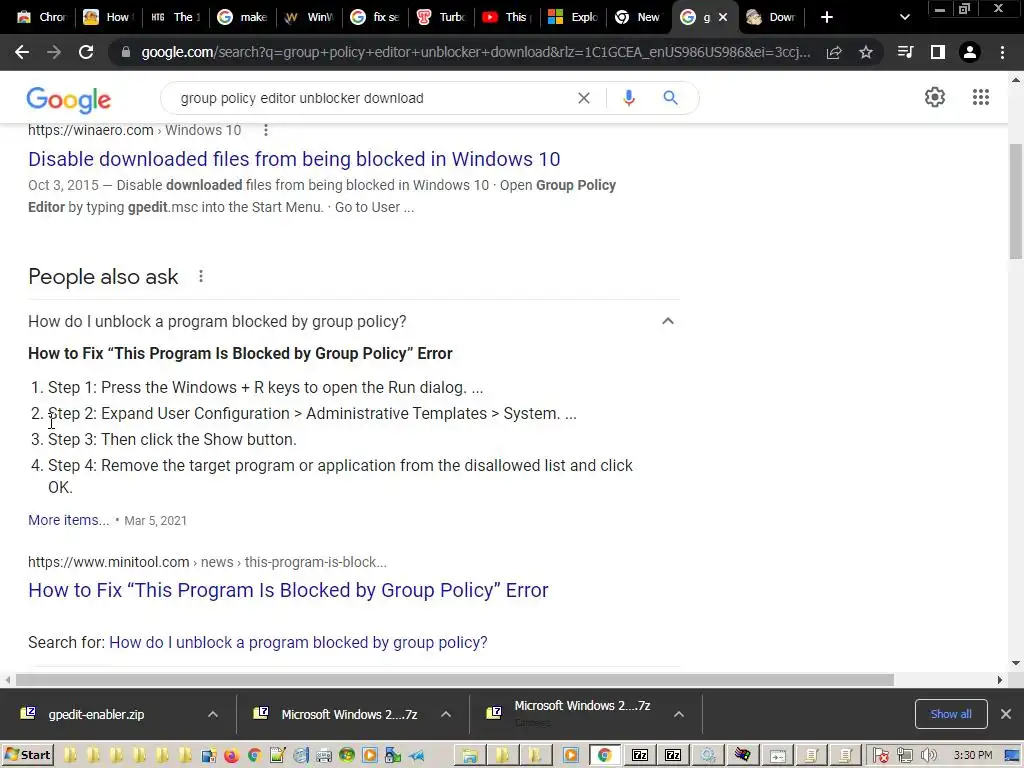The height and width of the screenshot is (768, 1024).
Task: Close the downloads bar
Action: (x=1006, y=714)
